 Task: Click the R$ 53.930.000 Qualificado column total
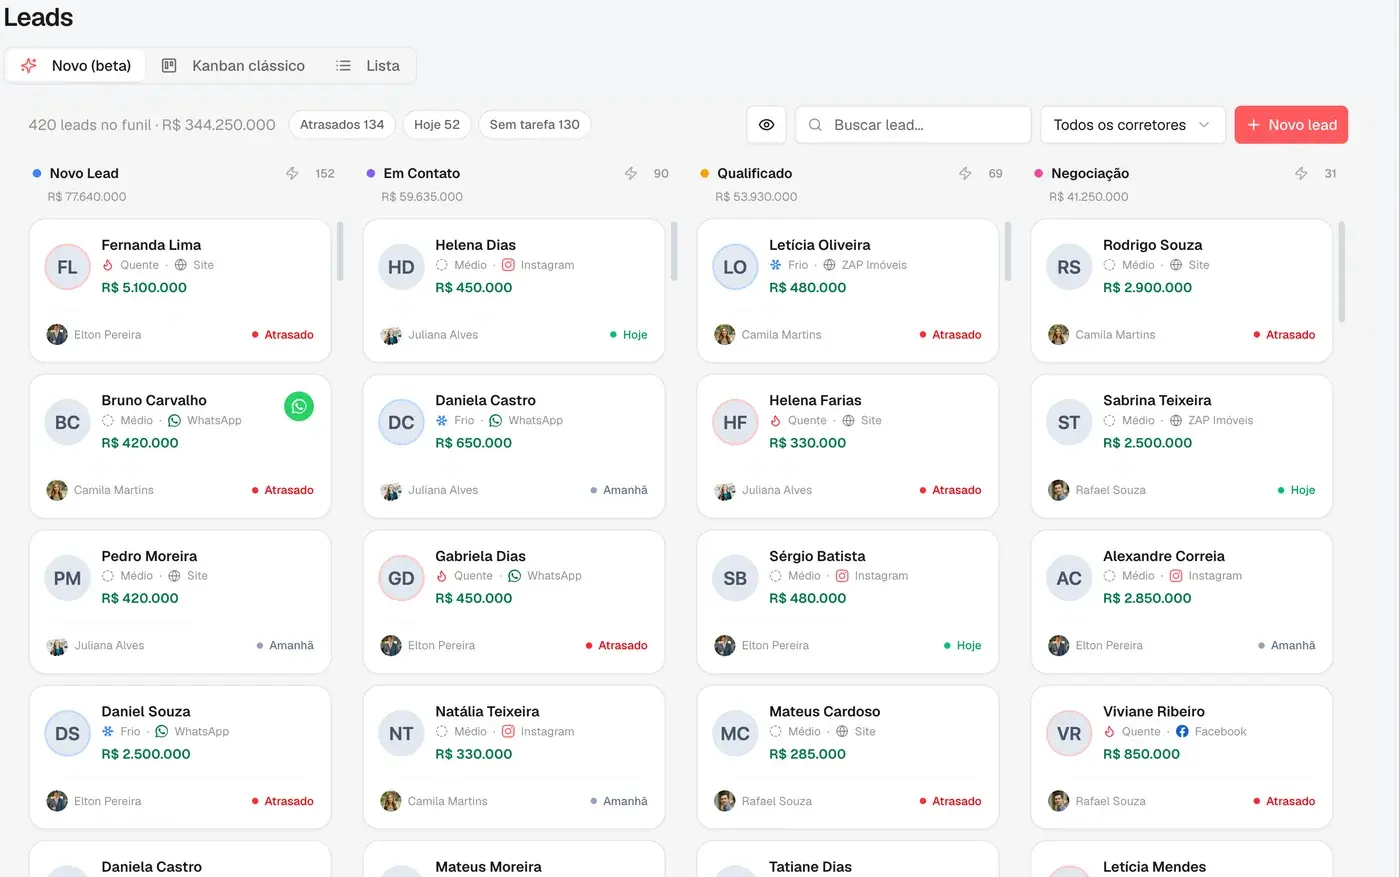pos(756,197)
